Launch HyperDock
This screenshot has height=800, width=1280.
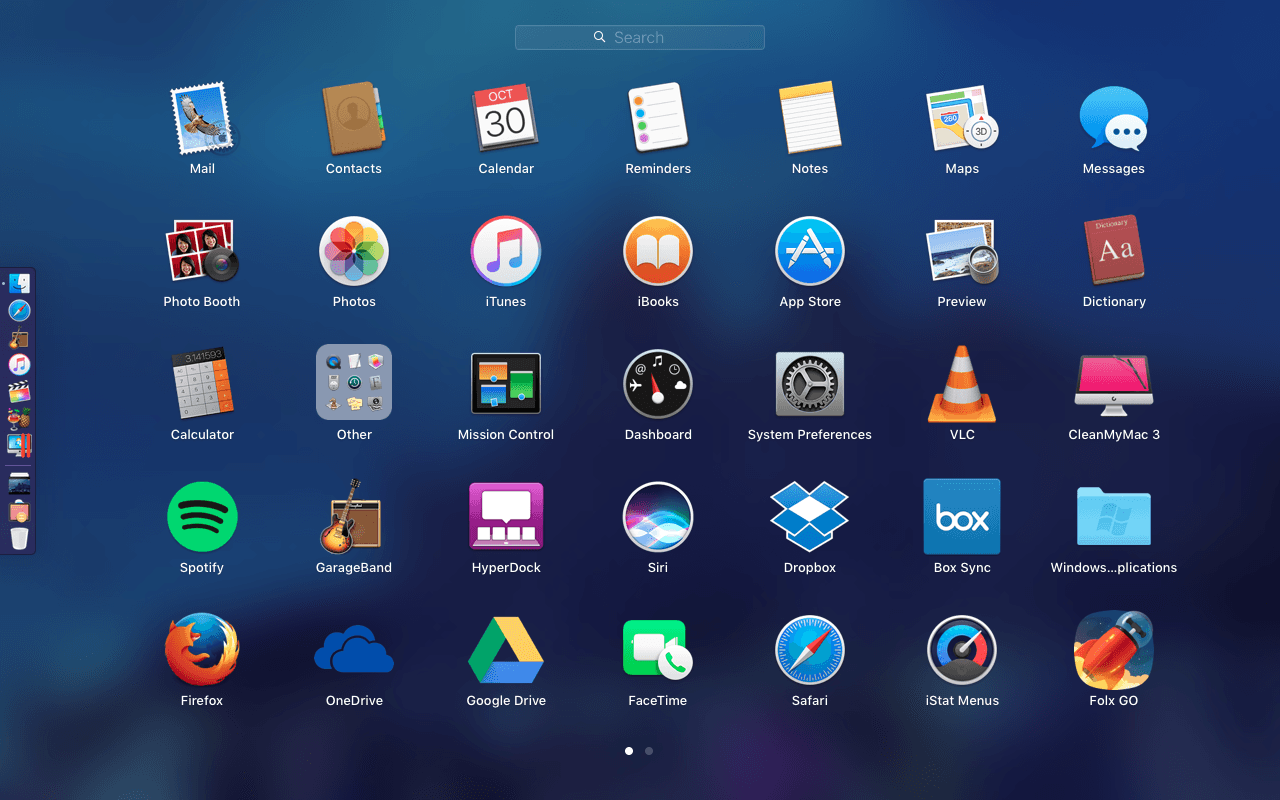pyautogui.click(x=506, y=517)
